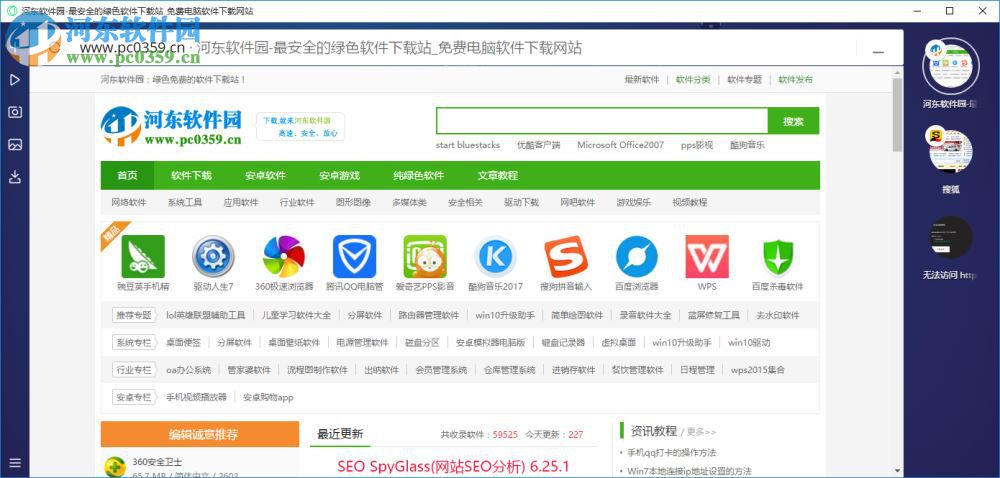Select the 最近更新 tab
1000x478 pixels.
(x=341, y=434)
